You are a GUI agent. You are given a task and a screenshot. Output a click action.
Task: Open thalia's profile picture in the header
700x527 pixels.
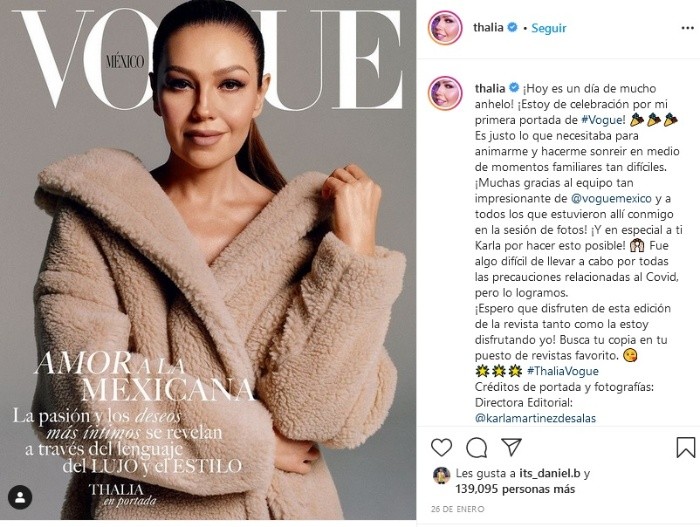coord(445,28)
